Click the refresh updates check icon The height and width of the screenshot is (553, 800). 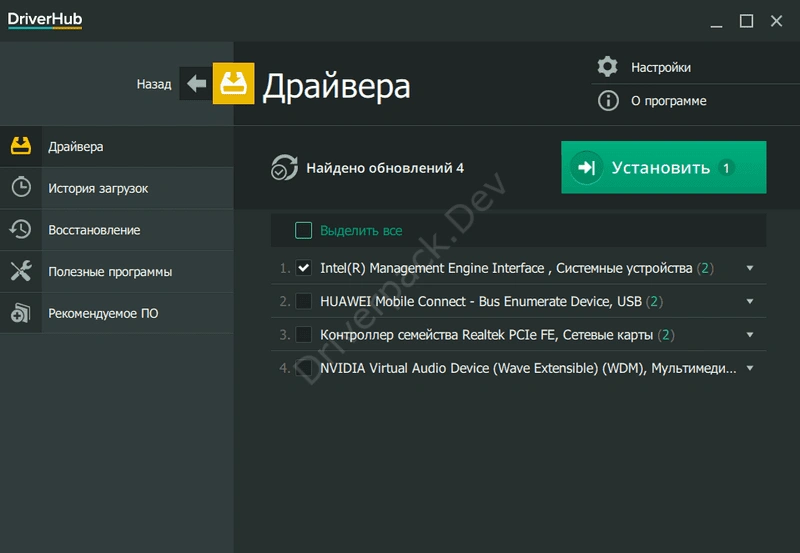point(284,167)
